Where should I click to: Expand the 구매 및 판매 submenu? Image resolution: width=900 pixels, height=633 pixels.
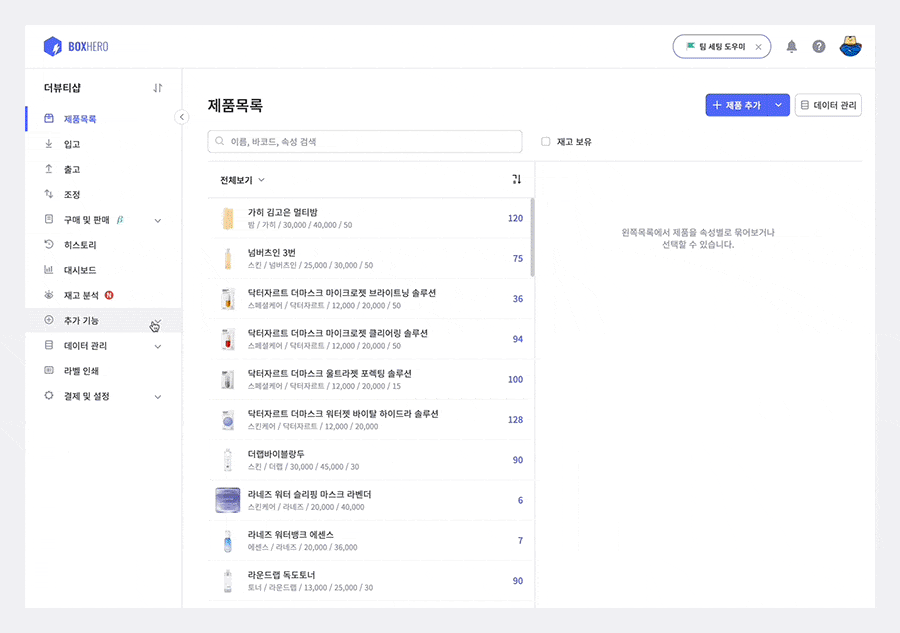(157, 220)
